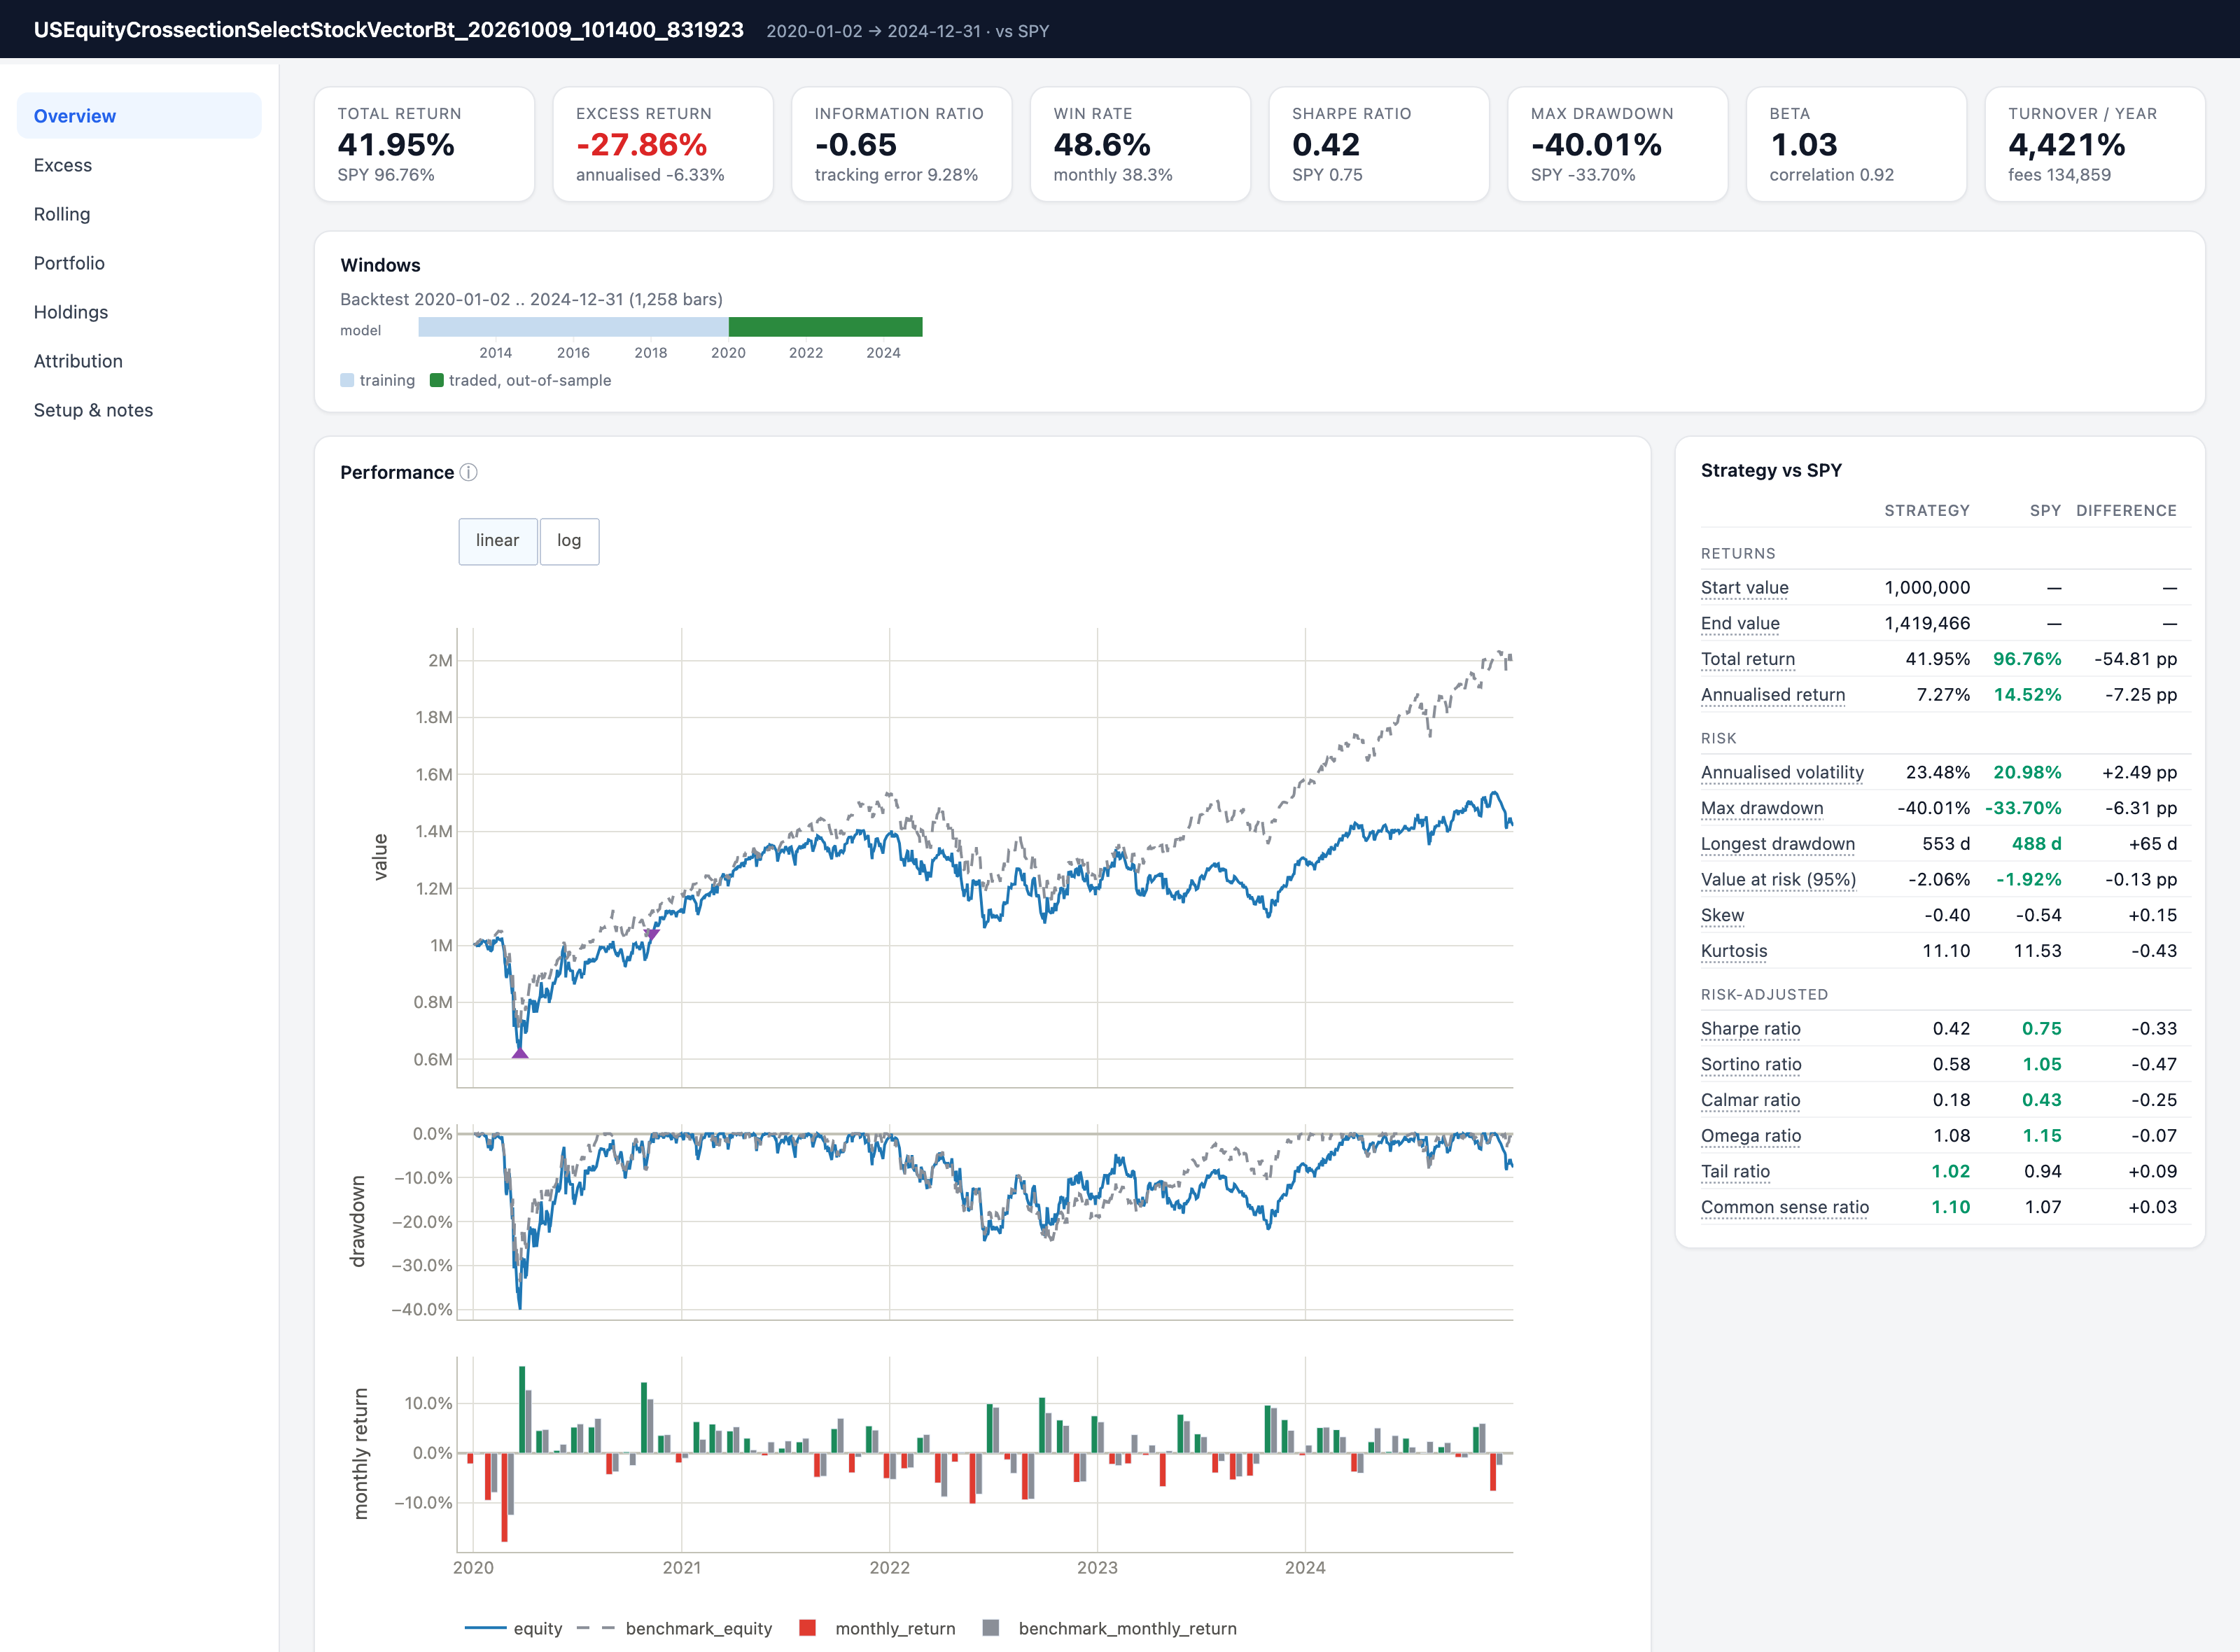Switch chart to log scale
Image resolution: width=2240 pixels, height=1652 pixels.
click(569, 541)
